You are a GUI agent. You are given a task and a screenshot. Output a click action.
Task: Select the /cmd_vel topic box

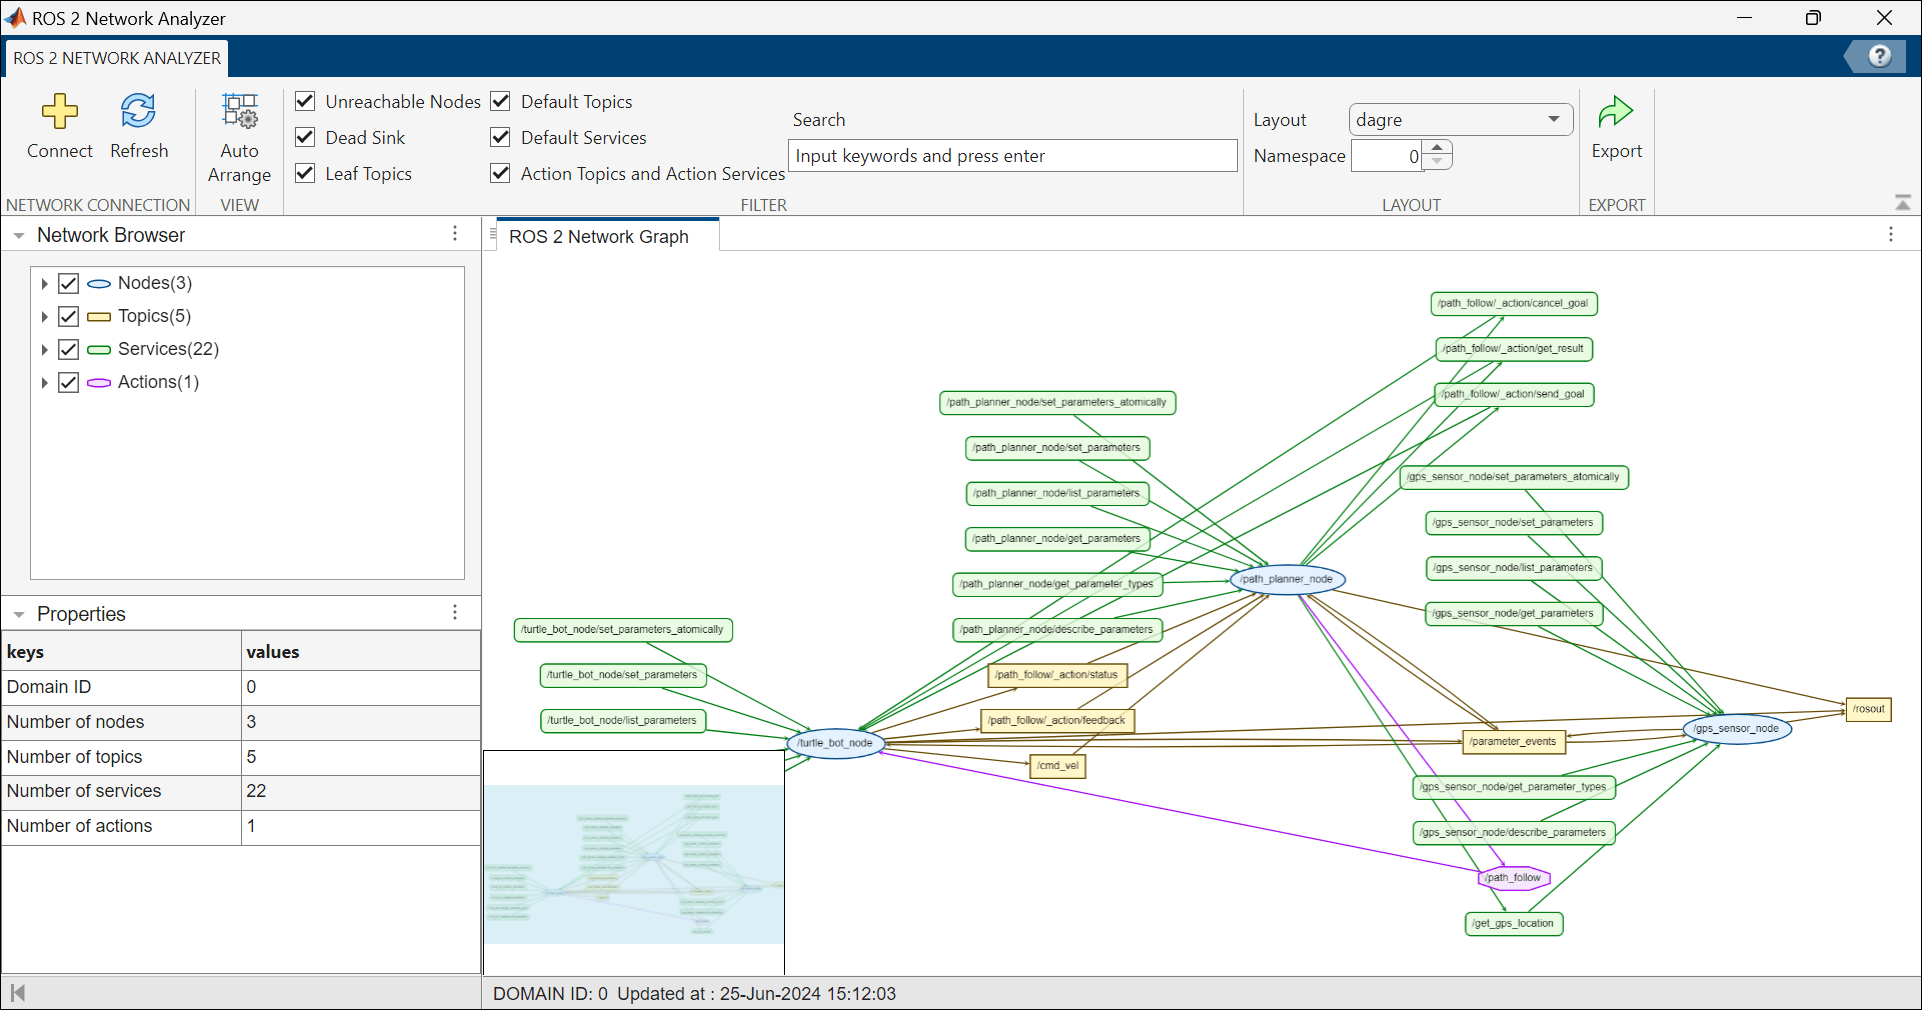tap(1057, 766)
